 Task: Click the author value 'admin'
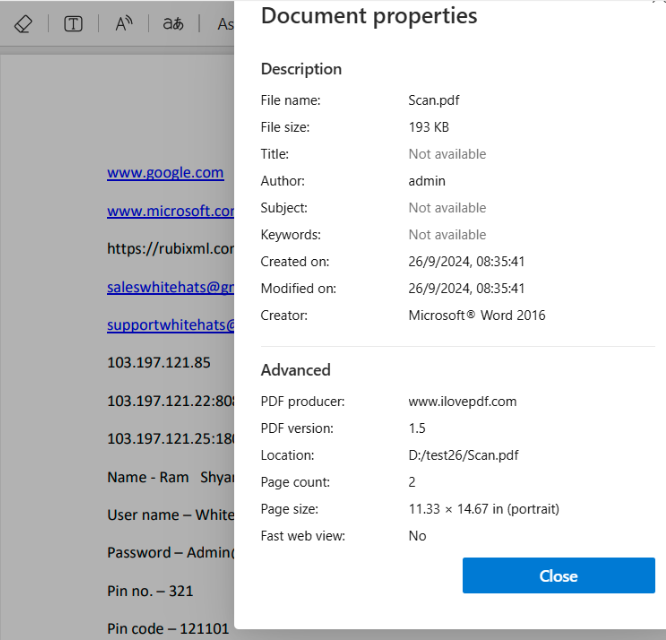(427, 181)
